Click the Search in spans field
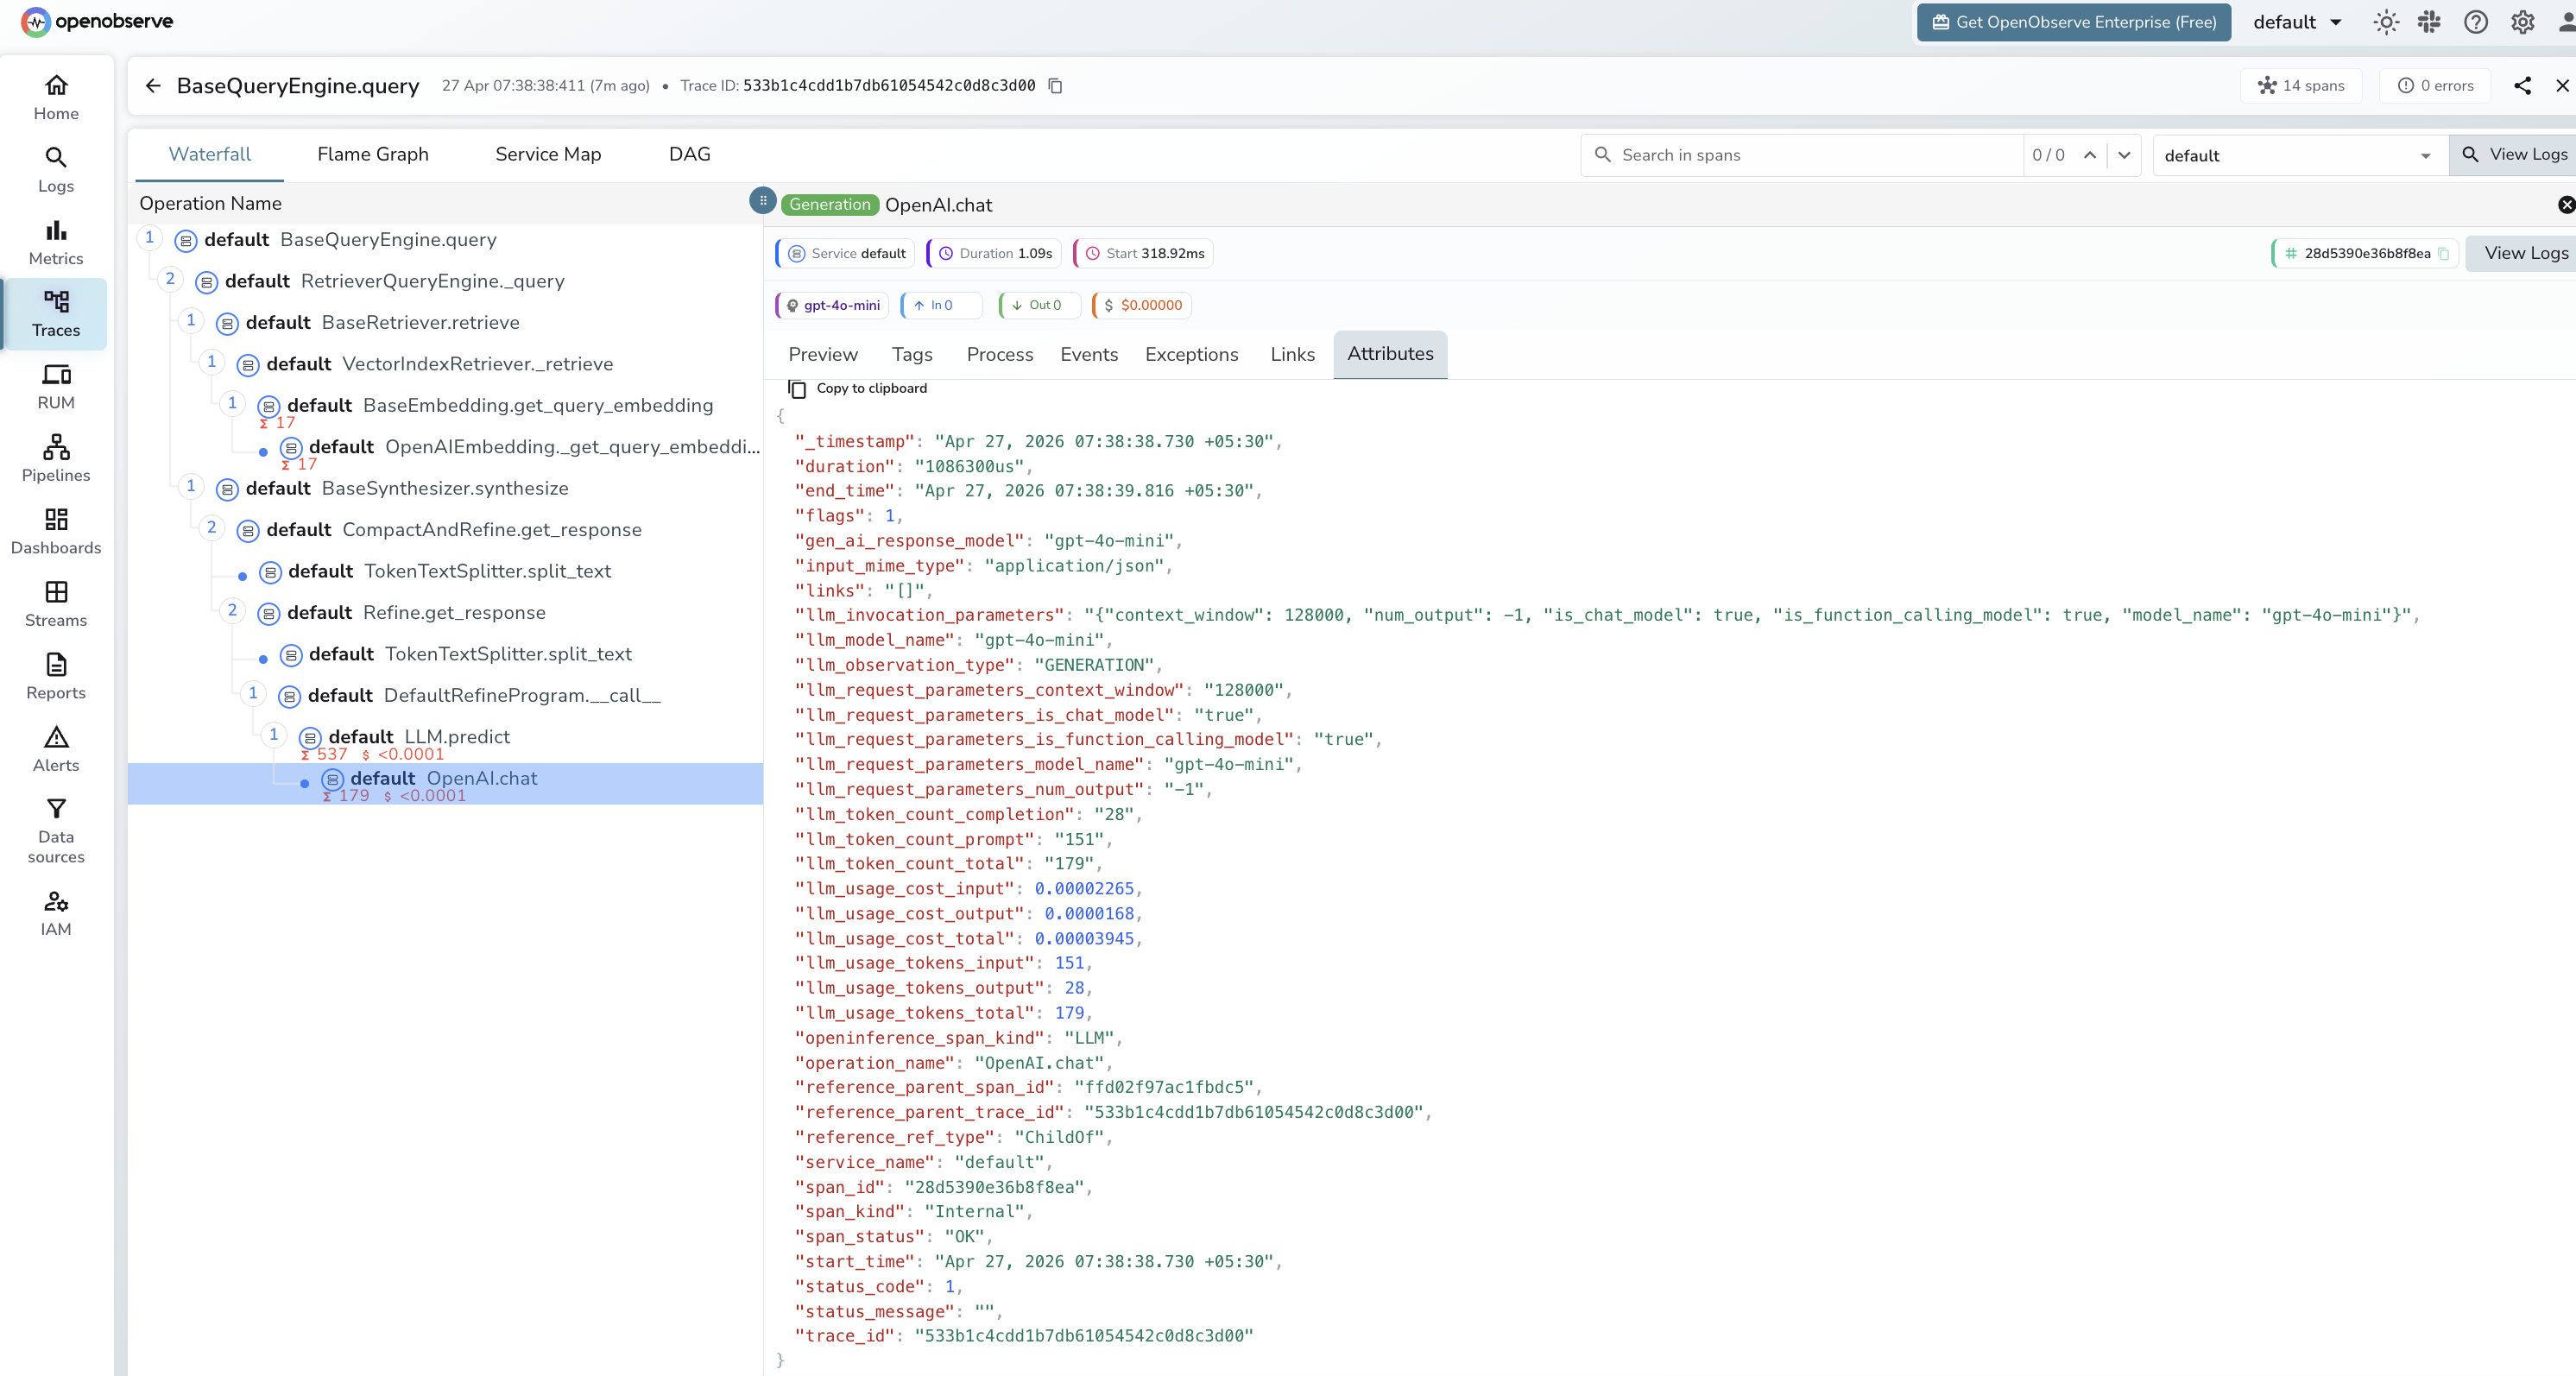 [x=1800, y=155]
